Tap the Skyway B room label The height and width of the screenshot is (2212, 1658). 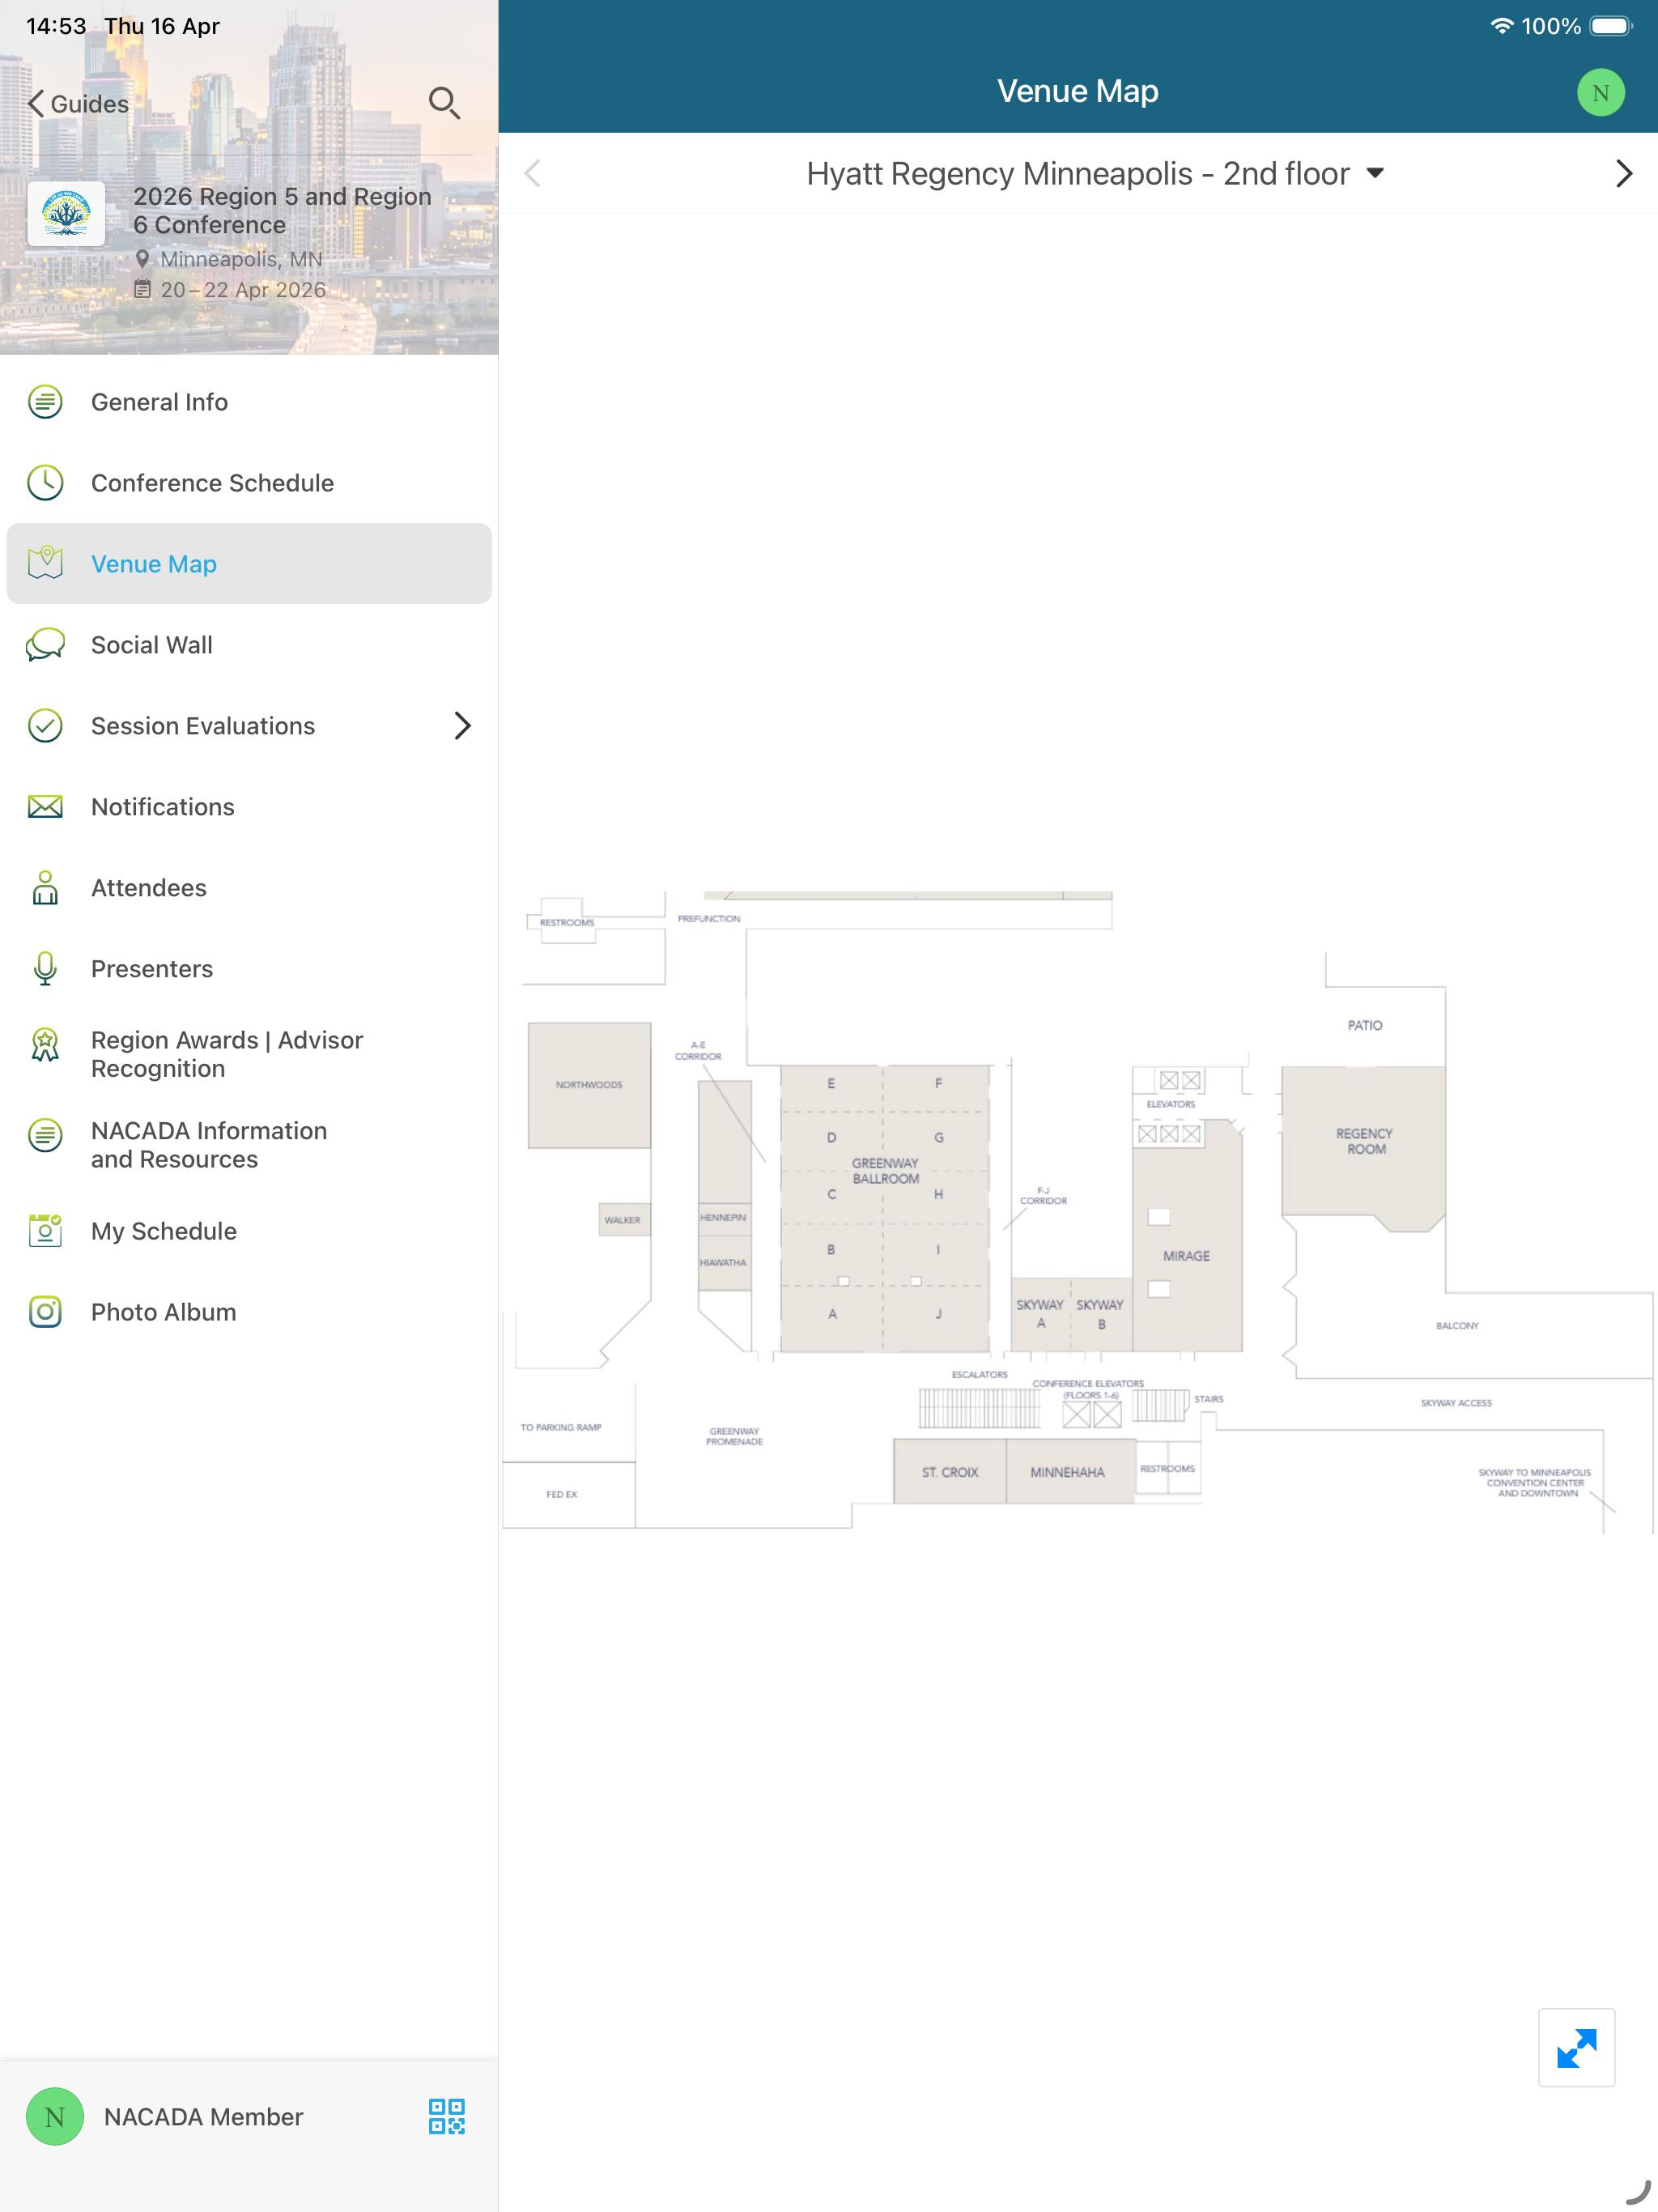click(1100, 1314)
